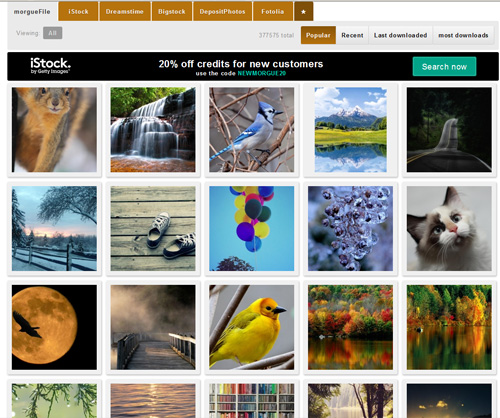
Task: Select the cat looking up thumbnail
Action: [x=449, y=228]
